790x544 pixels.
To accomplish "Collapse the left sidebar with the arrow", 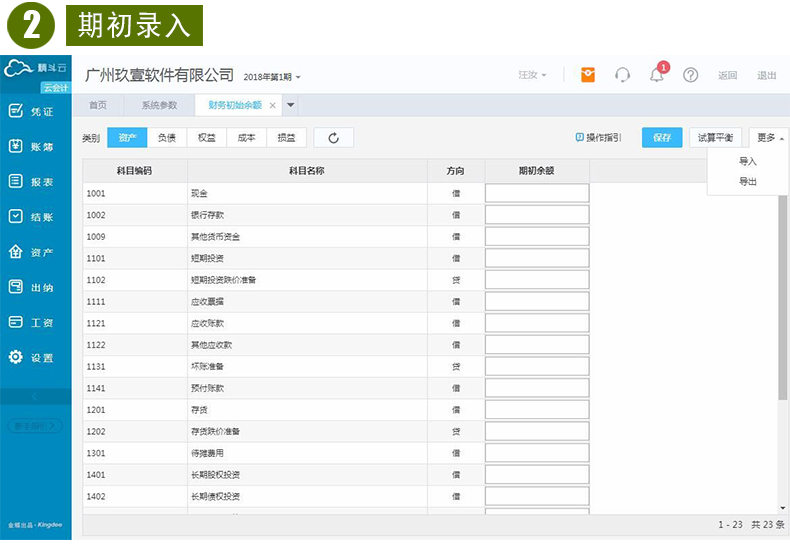I will [35, 396].
